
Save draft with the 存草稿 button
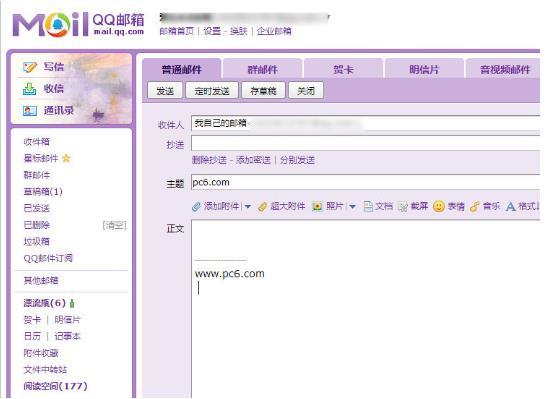pyautogui.click(x=263, y=91)
